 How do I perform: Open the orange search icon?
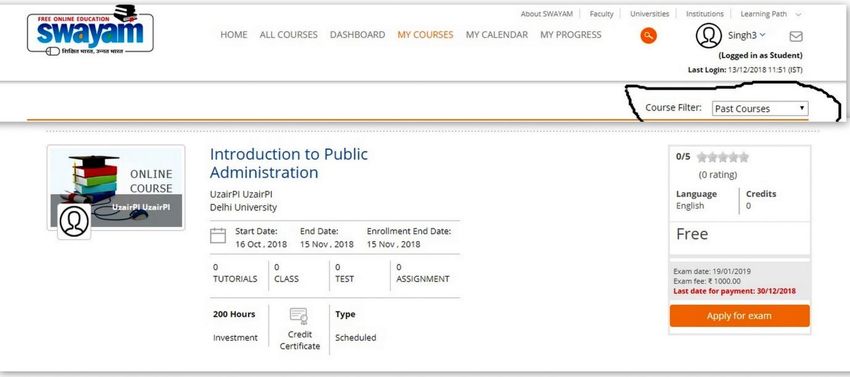(x=648, y=36)
